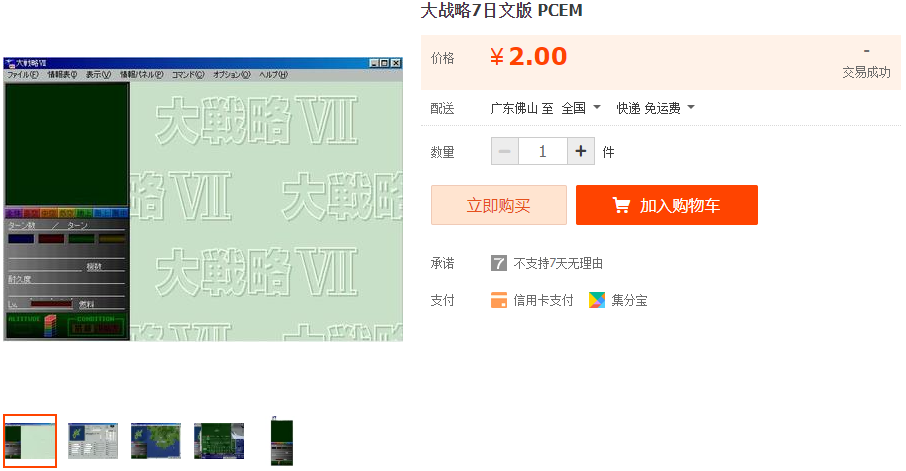The height and width of the screenshot is (471, 906).
Task: Click the 信用卡支付 payment link
Action: coord(543,300)
